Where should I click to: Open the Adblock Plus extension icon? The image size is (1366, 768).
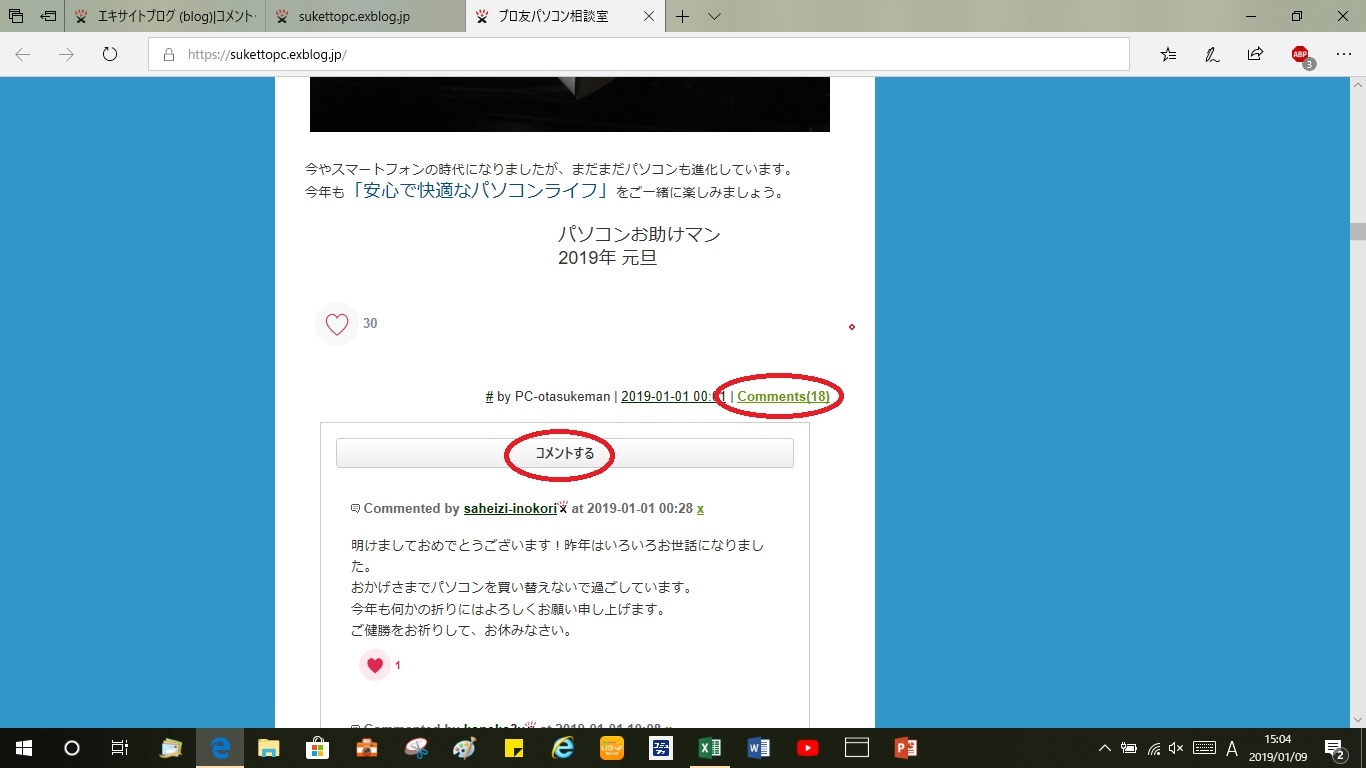[x=1301, y=56]
